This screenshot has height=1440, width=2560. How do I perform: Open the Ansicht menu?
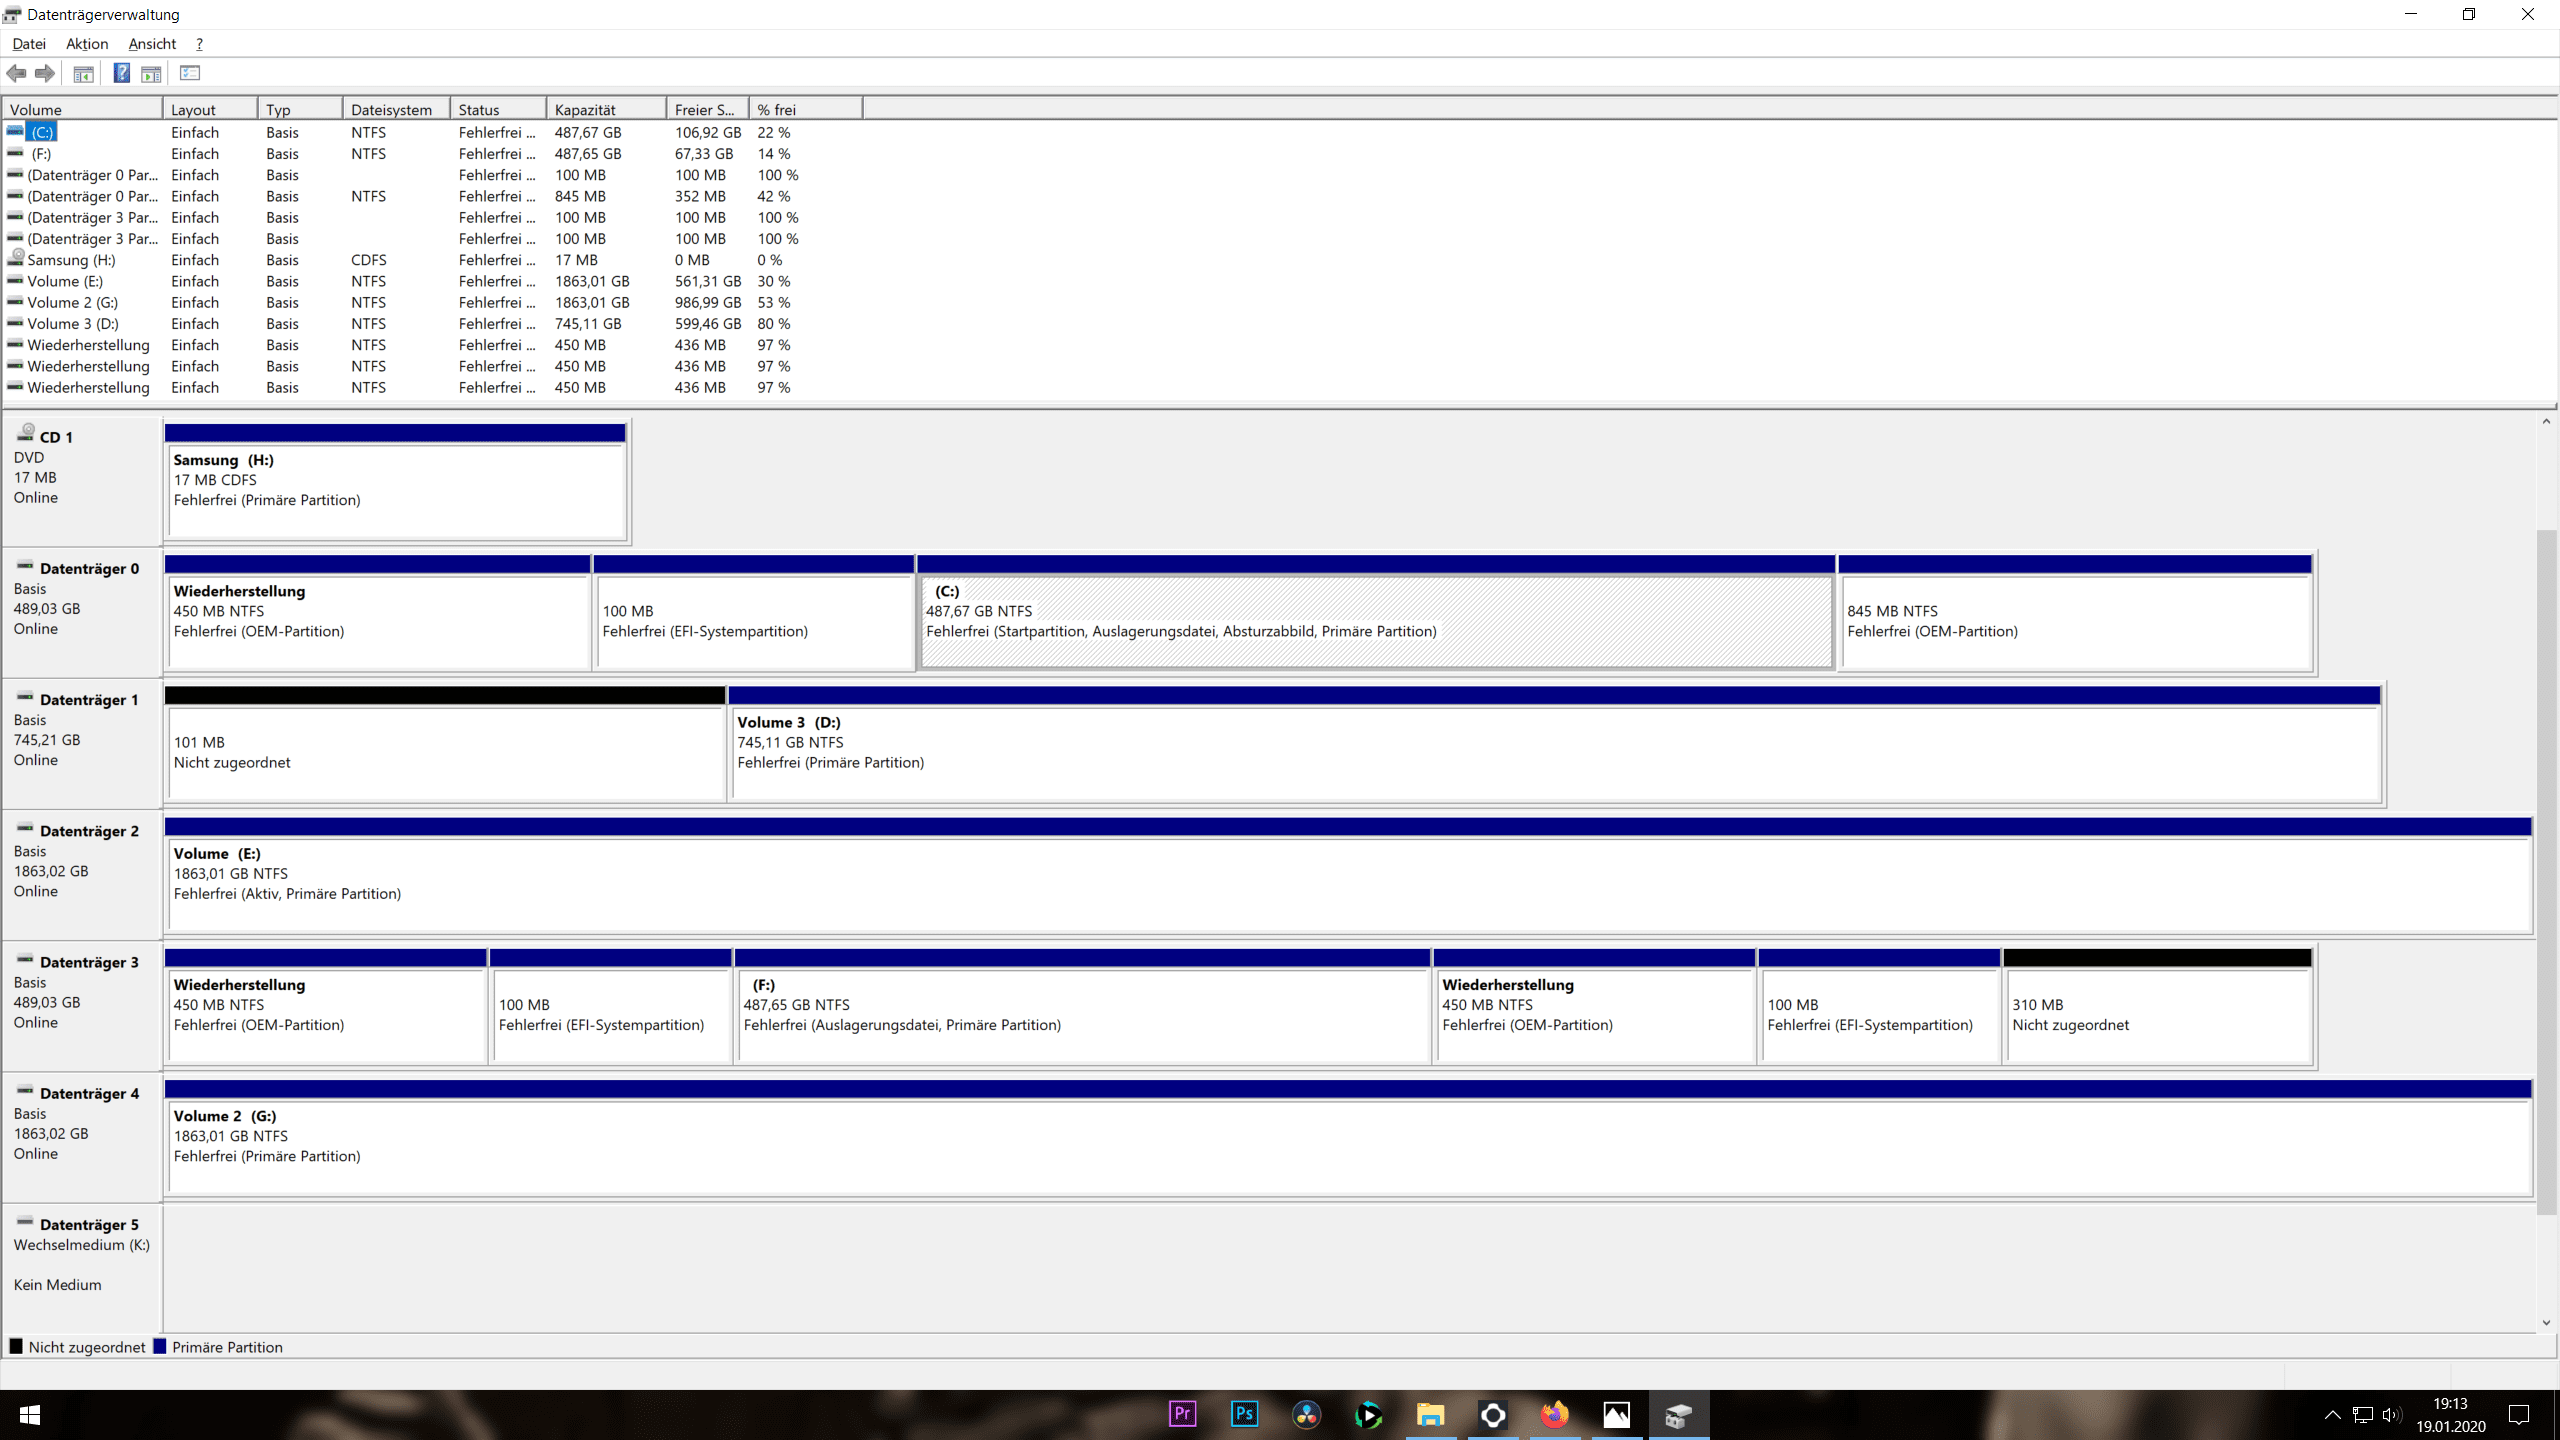click(x=152, y=44)
